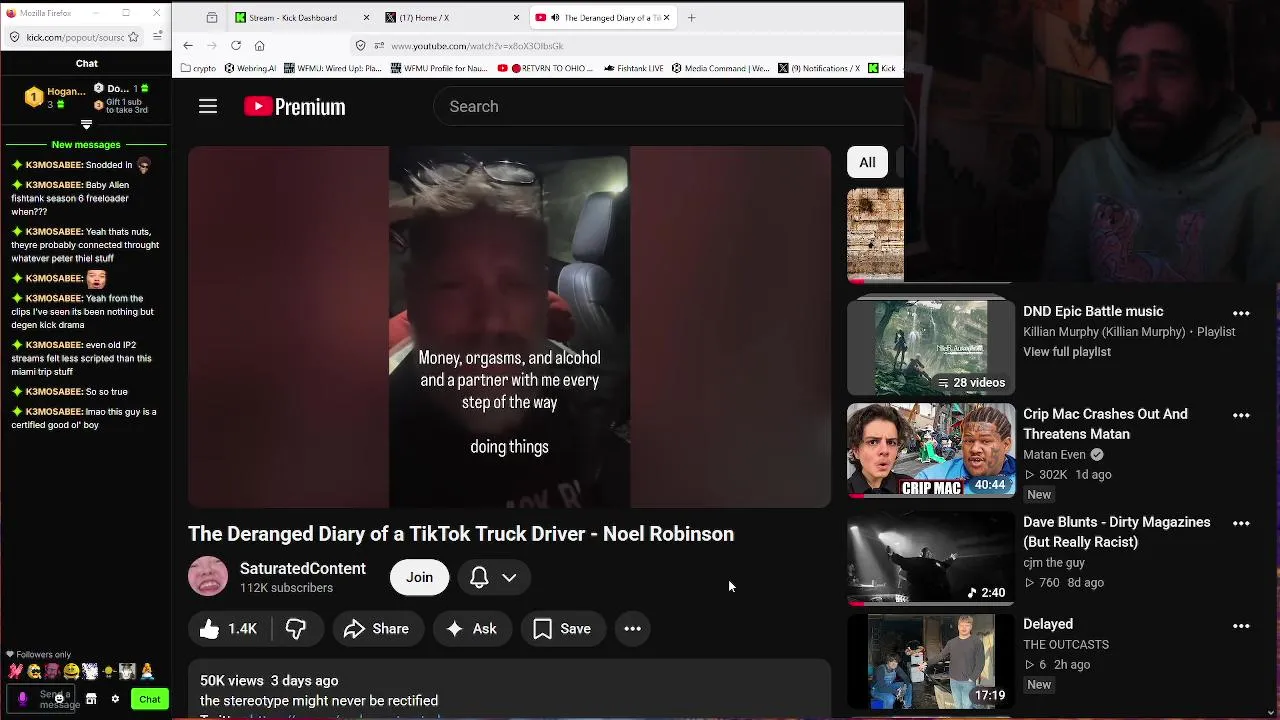Open the crypto bookmarks folder
This screenshot has width=1280, height=720.
point(198,68)
